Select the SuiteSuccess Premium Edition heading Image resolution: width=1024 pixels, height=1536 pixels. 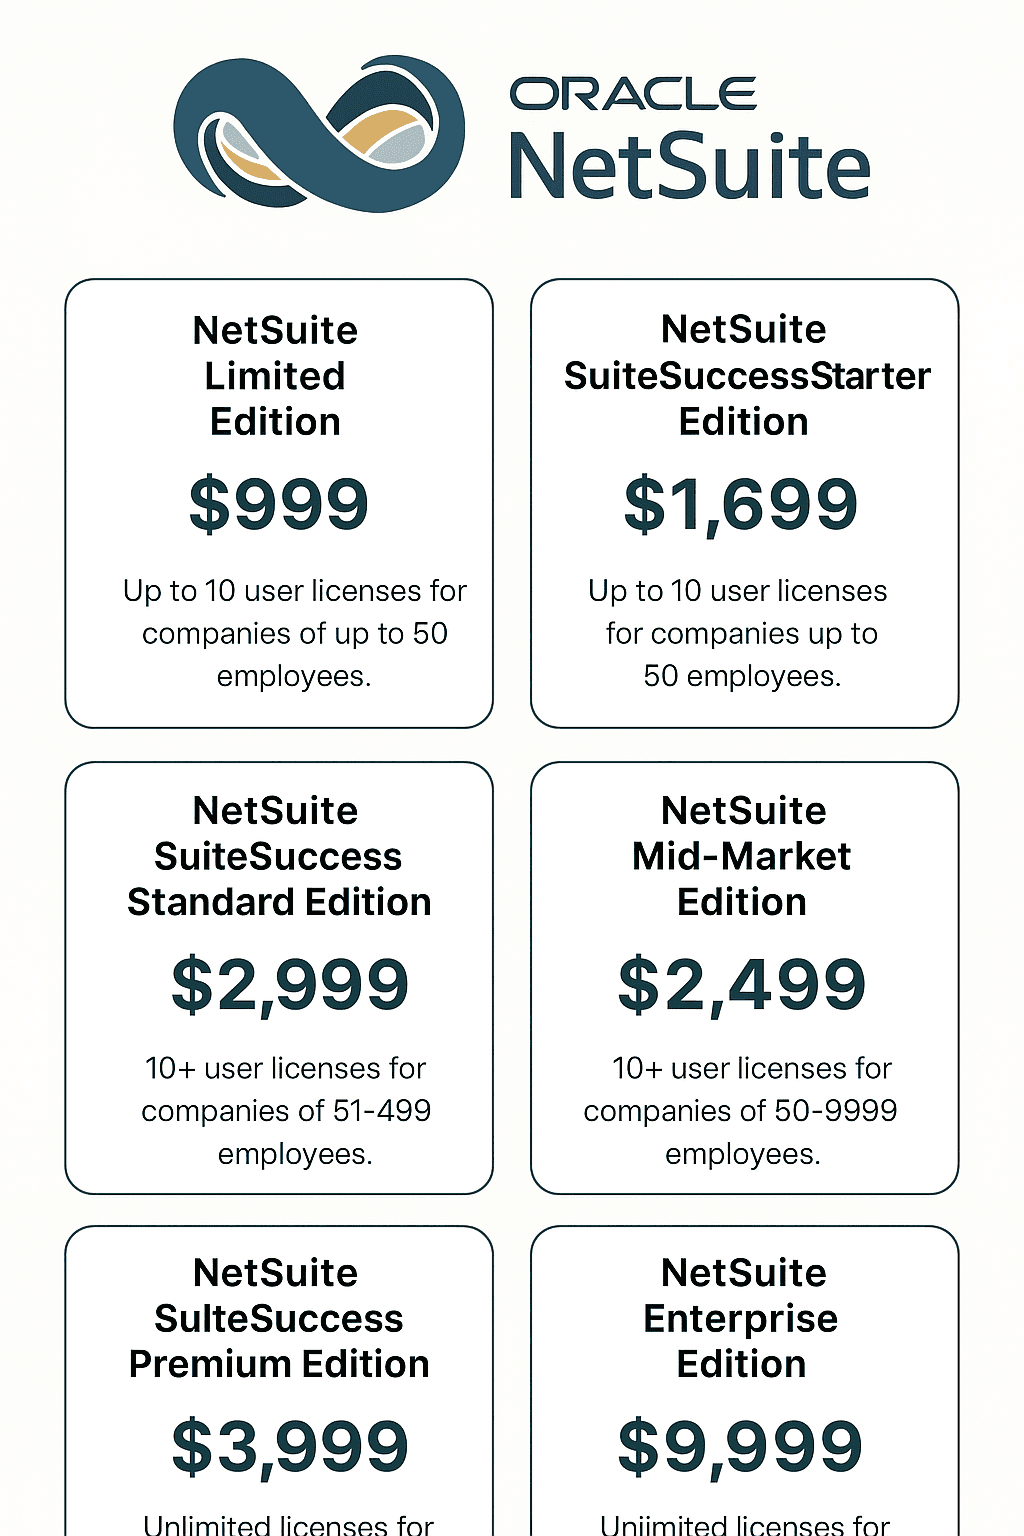279,1319
